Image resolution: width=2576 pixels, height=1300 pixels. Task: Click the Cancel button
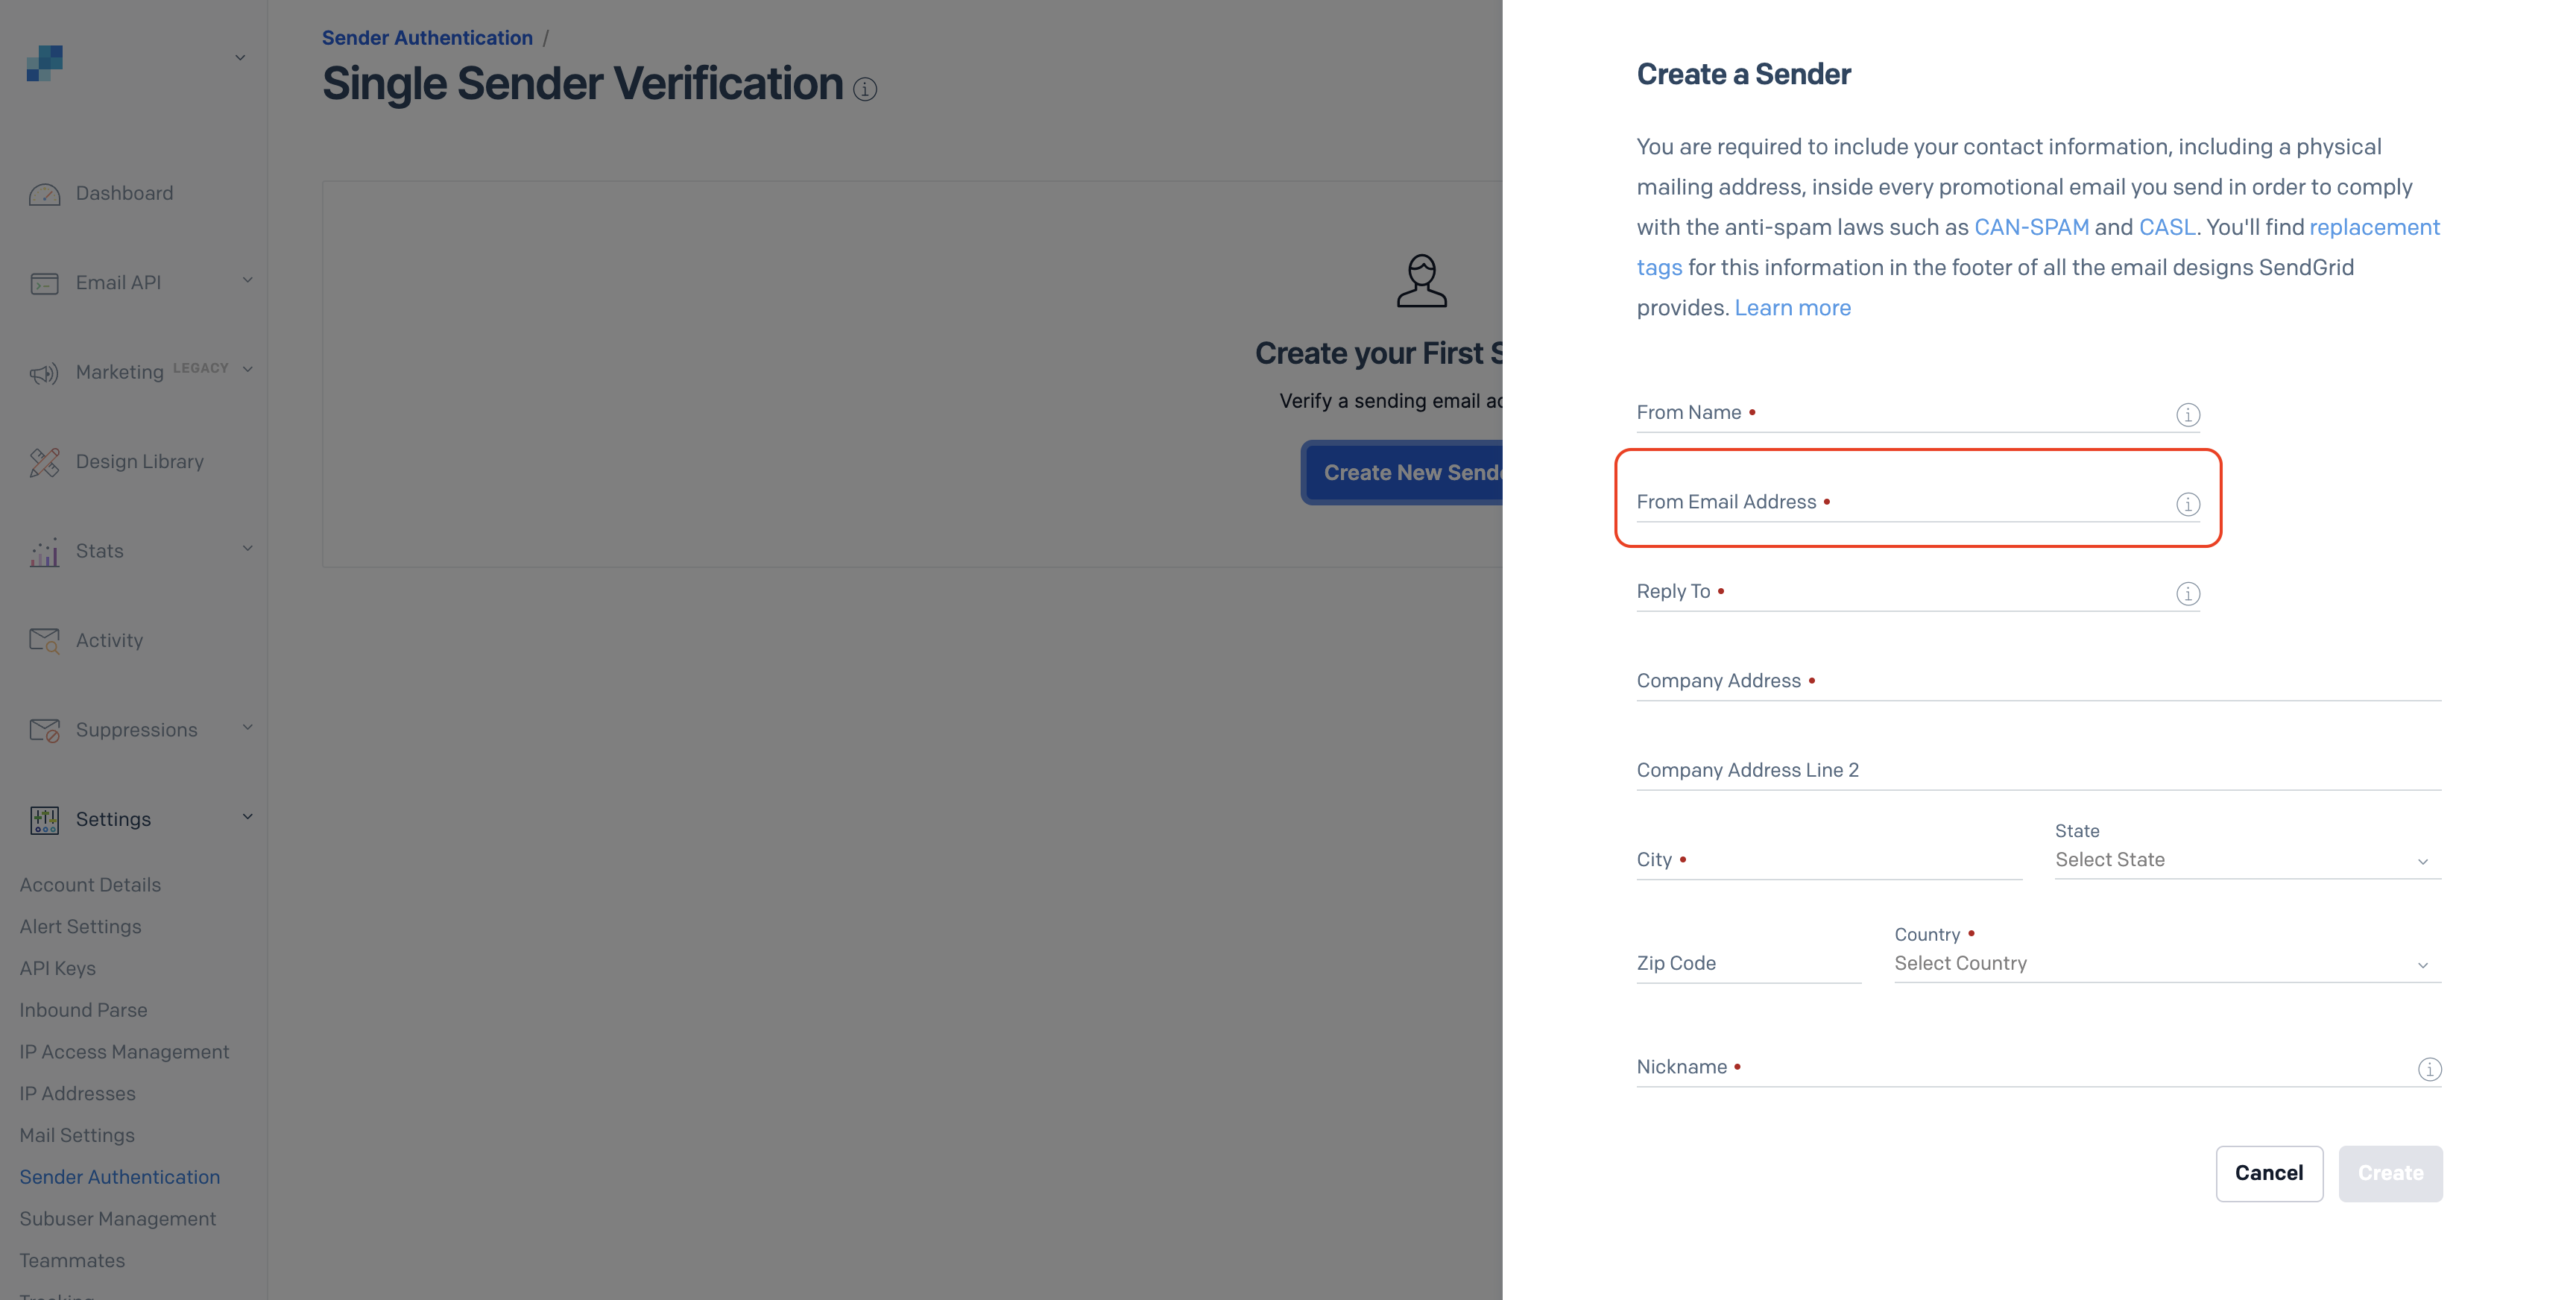(2268, 1173)
